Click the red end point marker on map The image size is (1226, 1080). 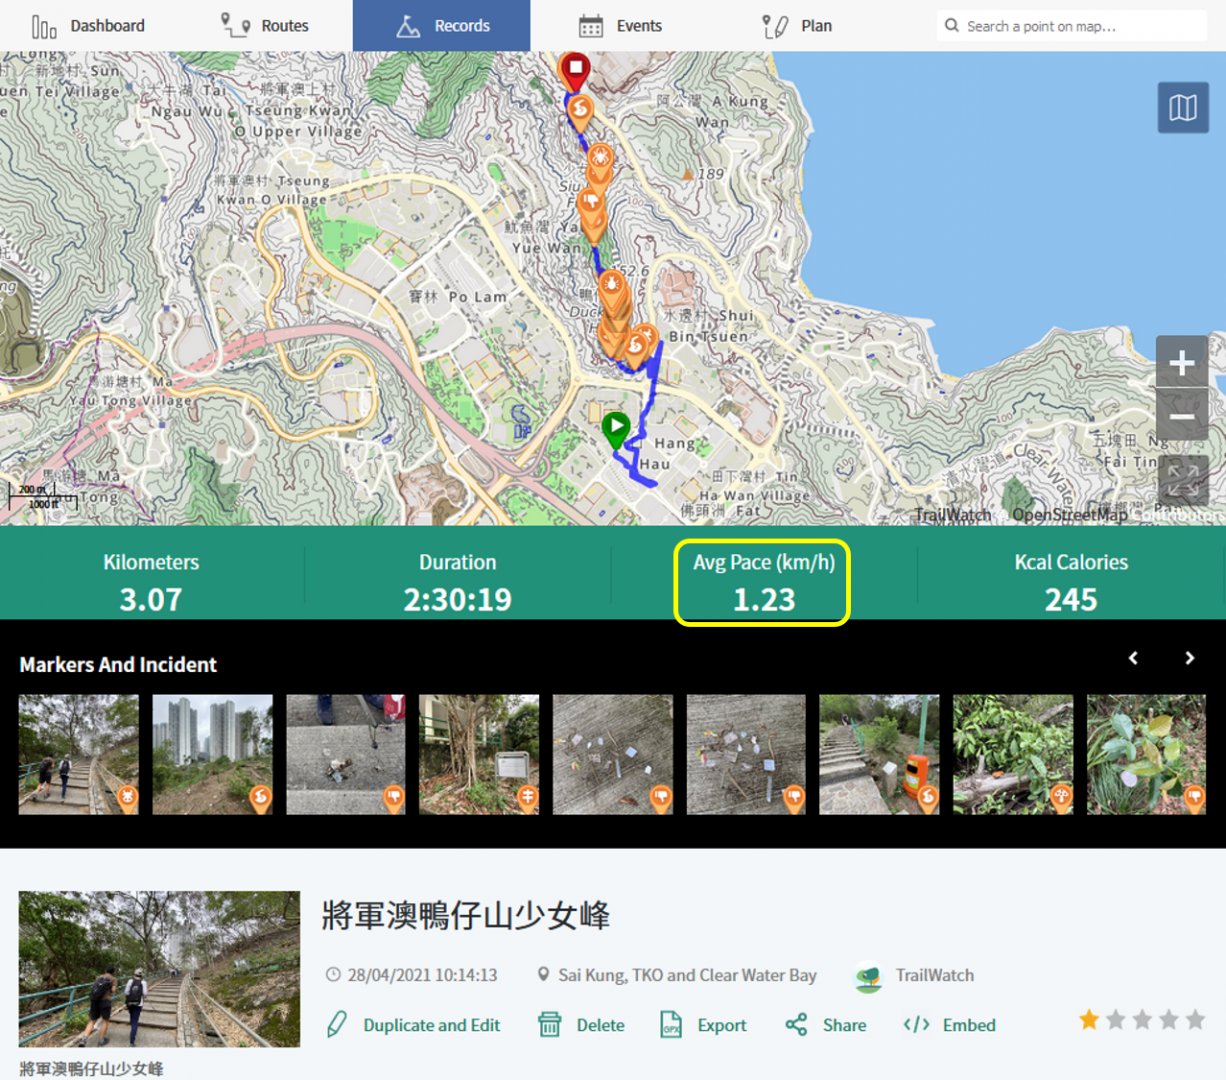(x=574, y=71)
